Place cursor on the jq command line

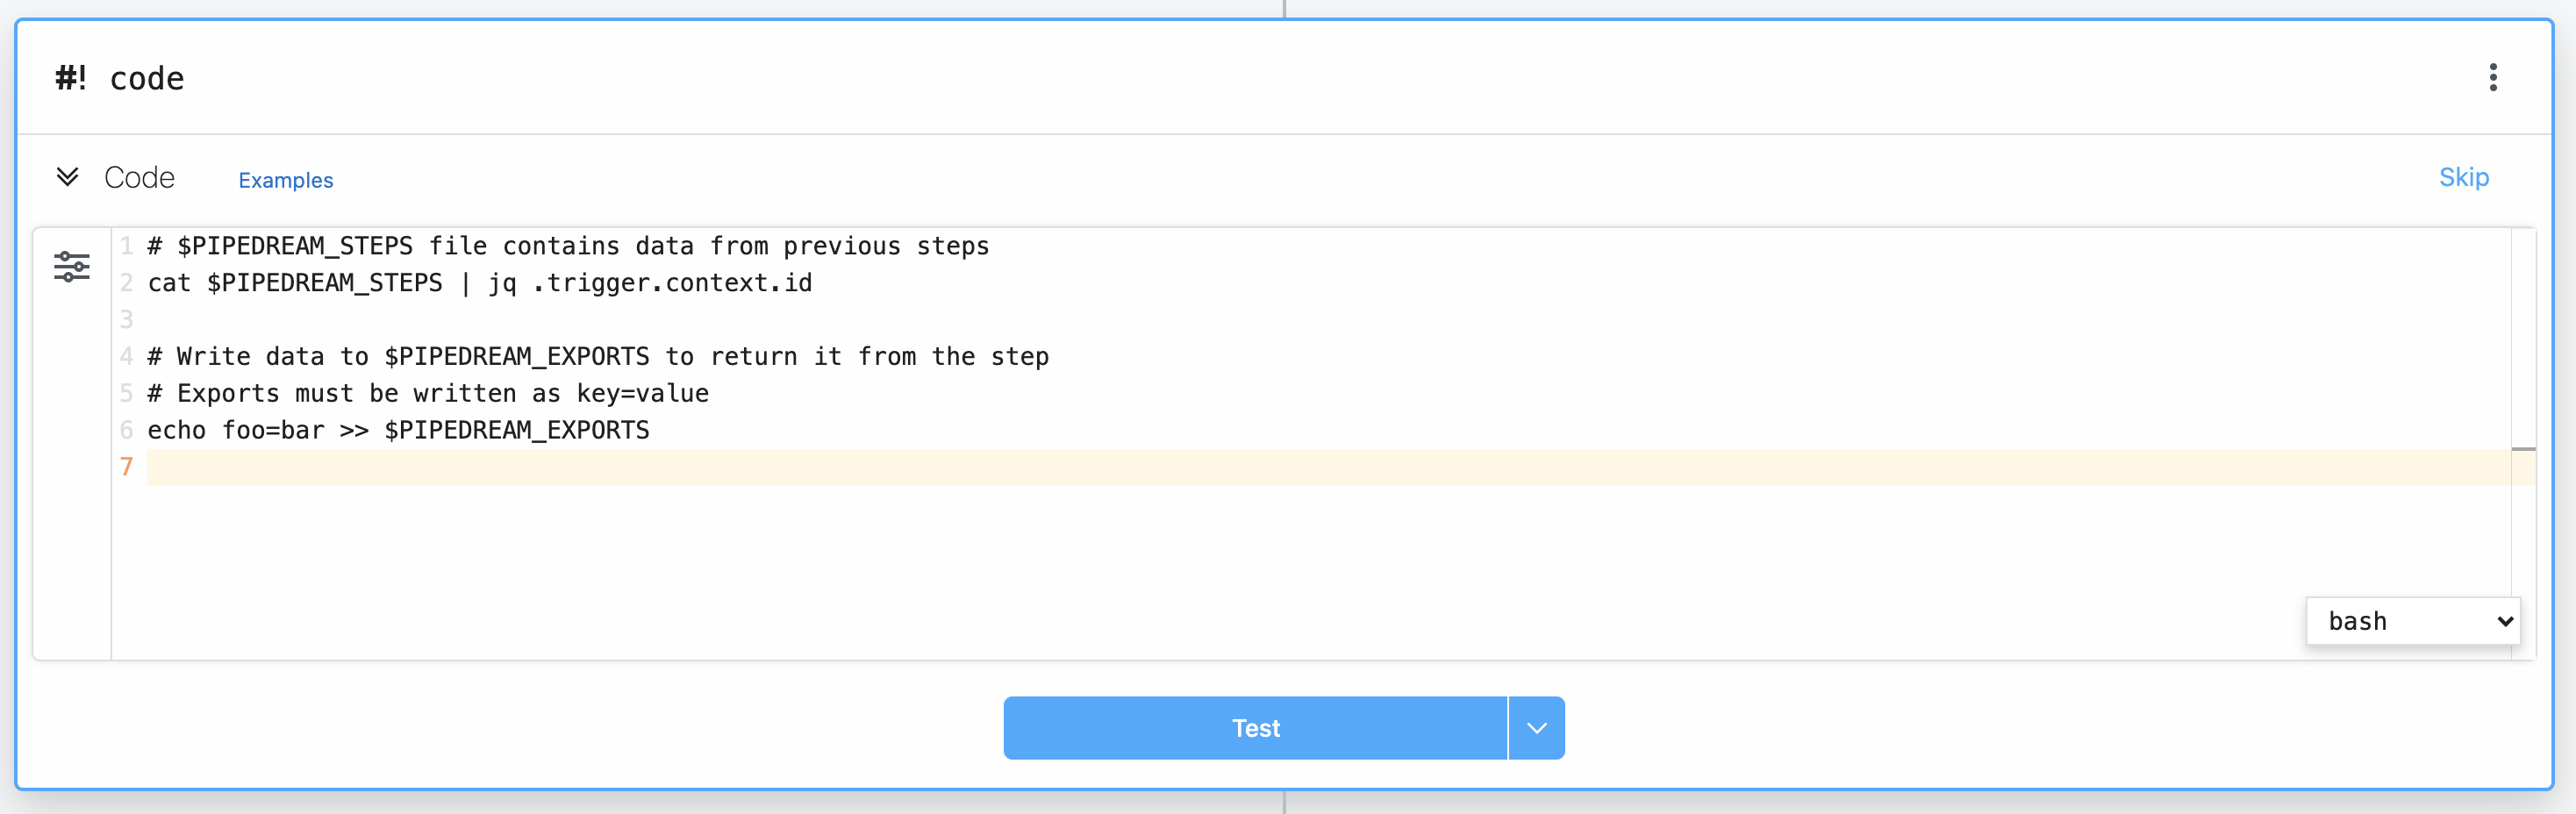(x=478, y=283)
